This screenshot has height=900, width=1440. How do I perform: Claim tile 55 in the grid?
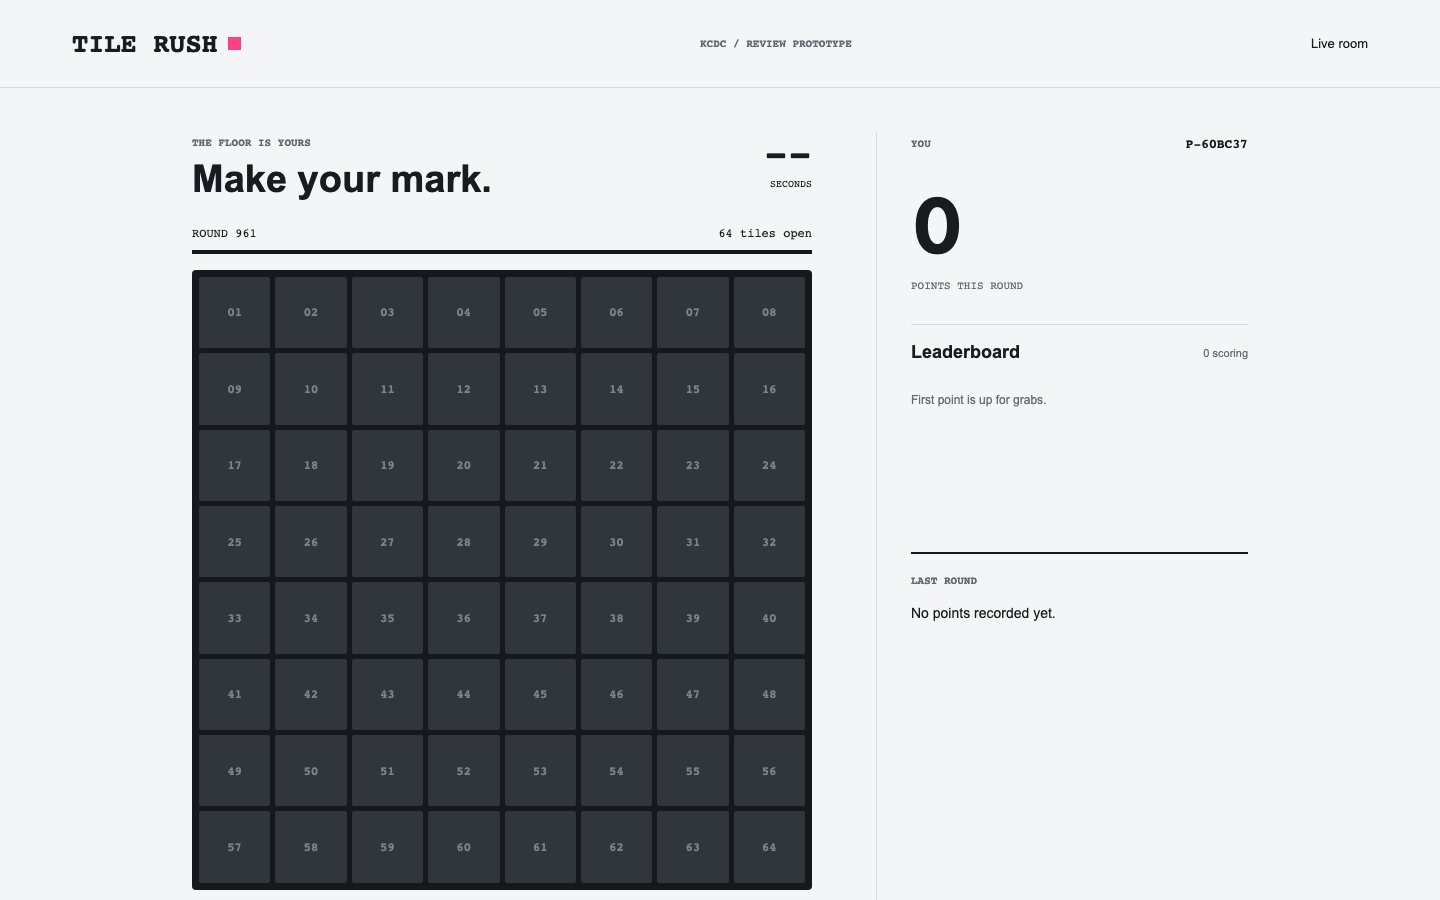pyautogui.click(x=693, y=771)
